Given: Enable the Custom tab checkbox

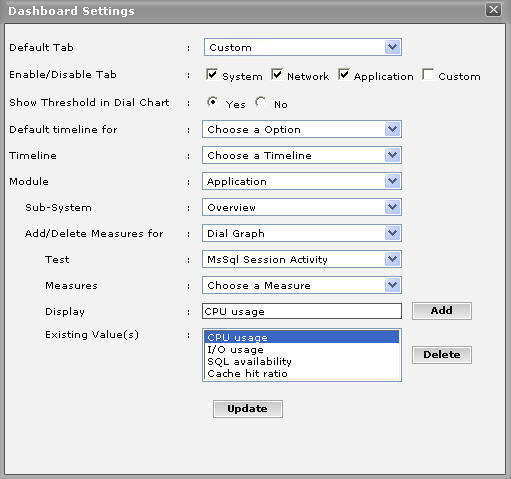Looking at the screenshot, I should pos(428,74).
